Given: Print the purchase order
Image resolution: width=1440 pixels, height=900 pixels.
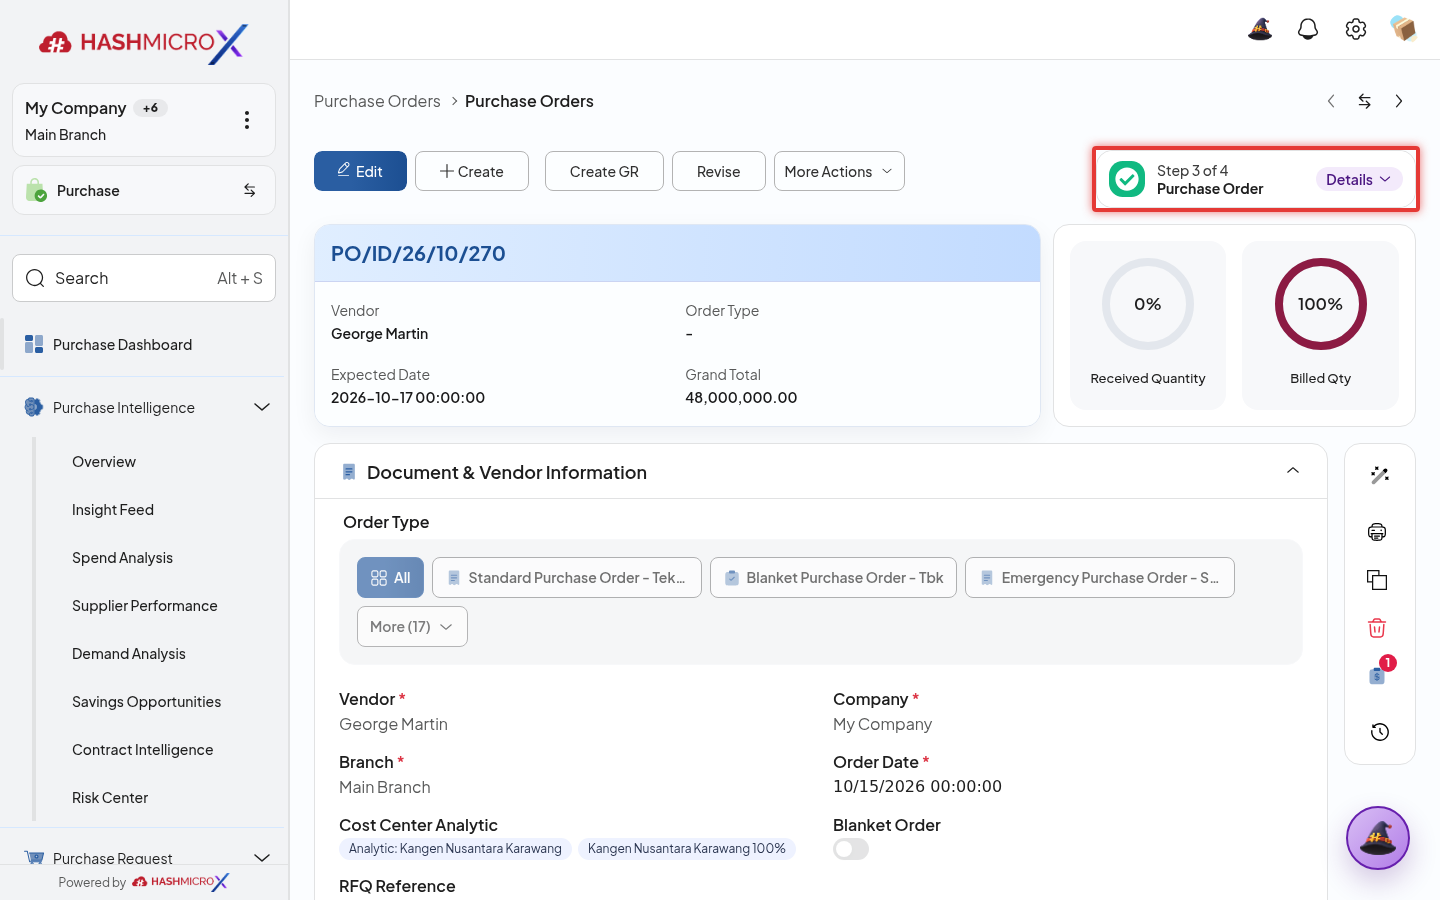Looking at the screenshot, I should coord(1377,532).
